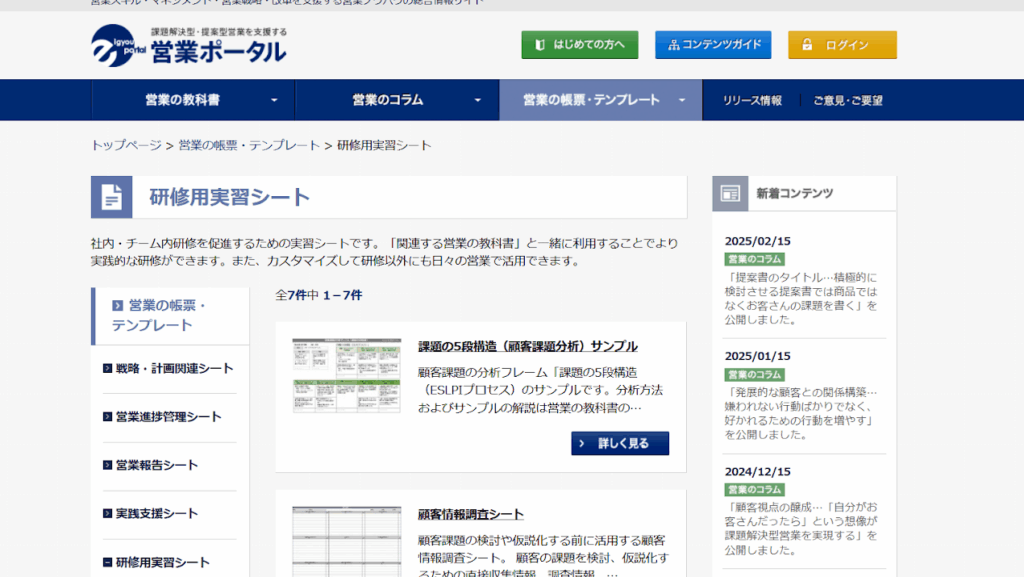The height and width of the screenshot is (577, 1024).
Task: Open リリース情報 in the navigation bar
Action: 752,100
